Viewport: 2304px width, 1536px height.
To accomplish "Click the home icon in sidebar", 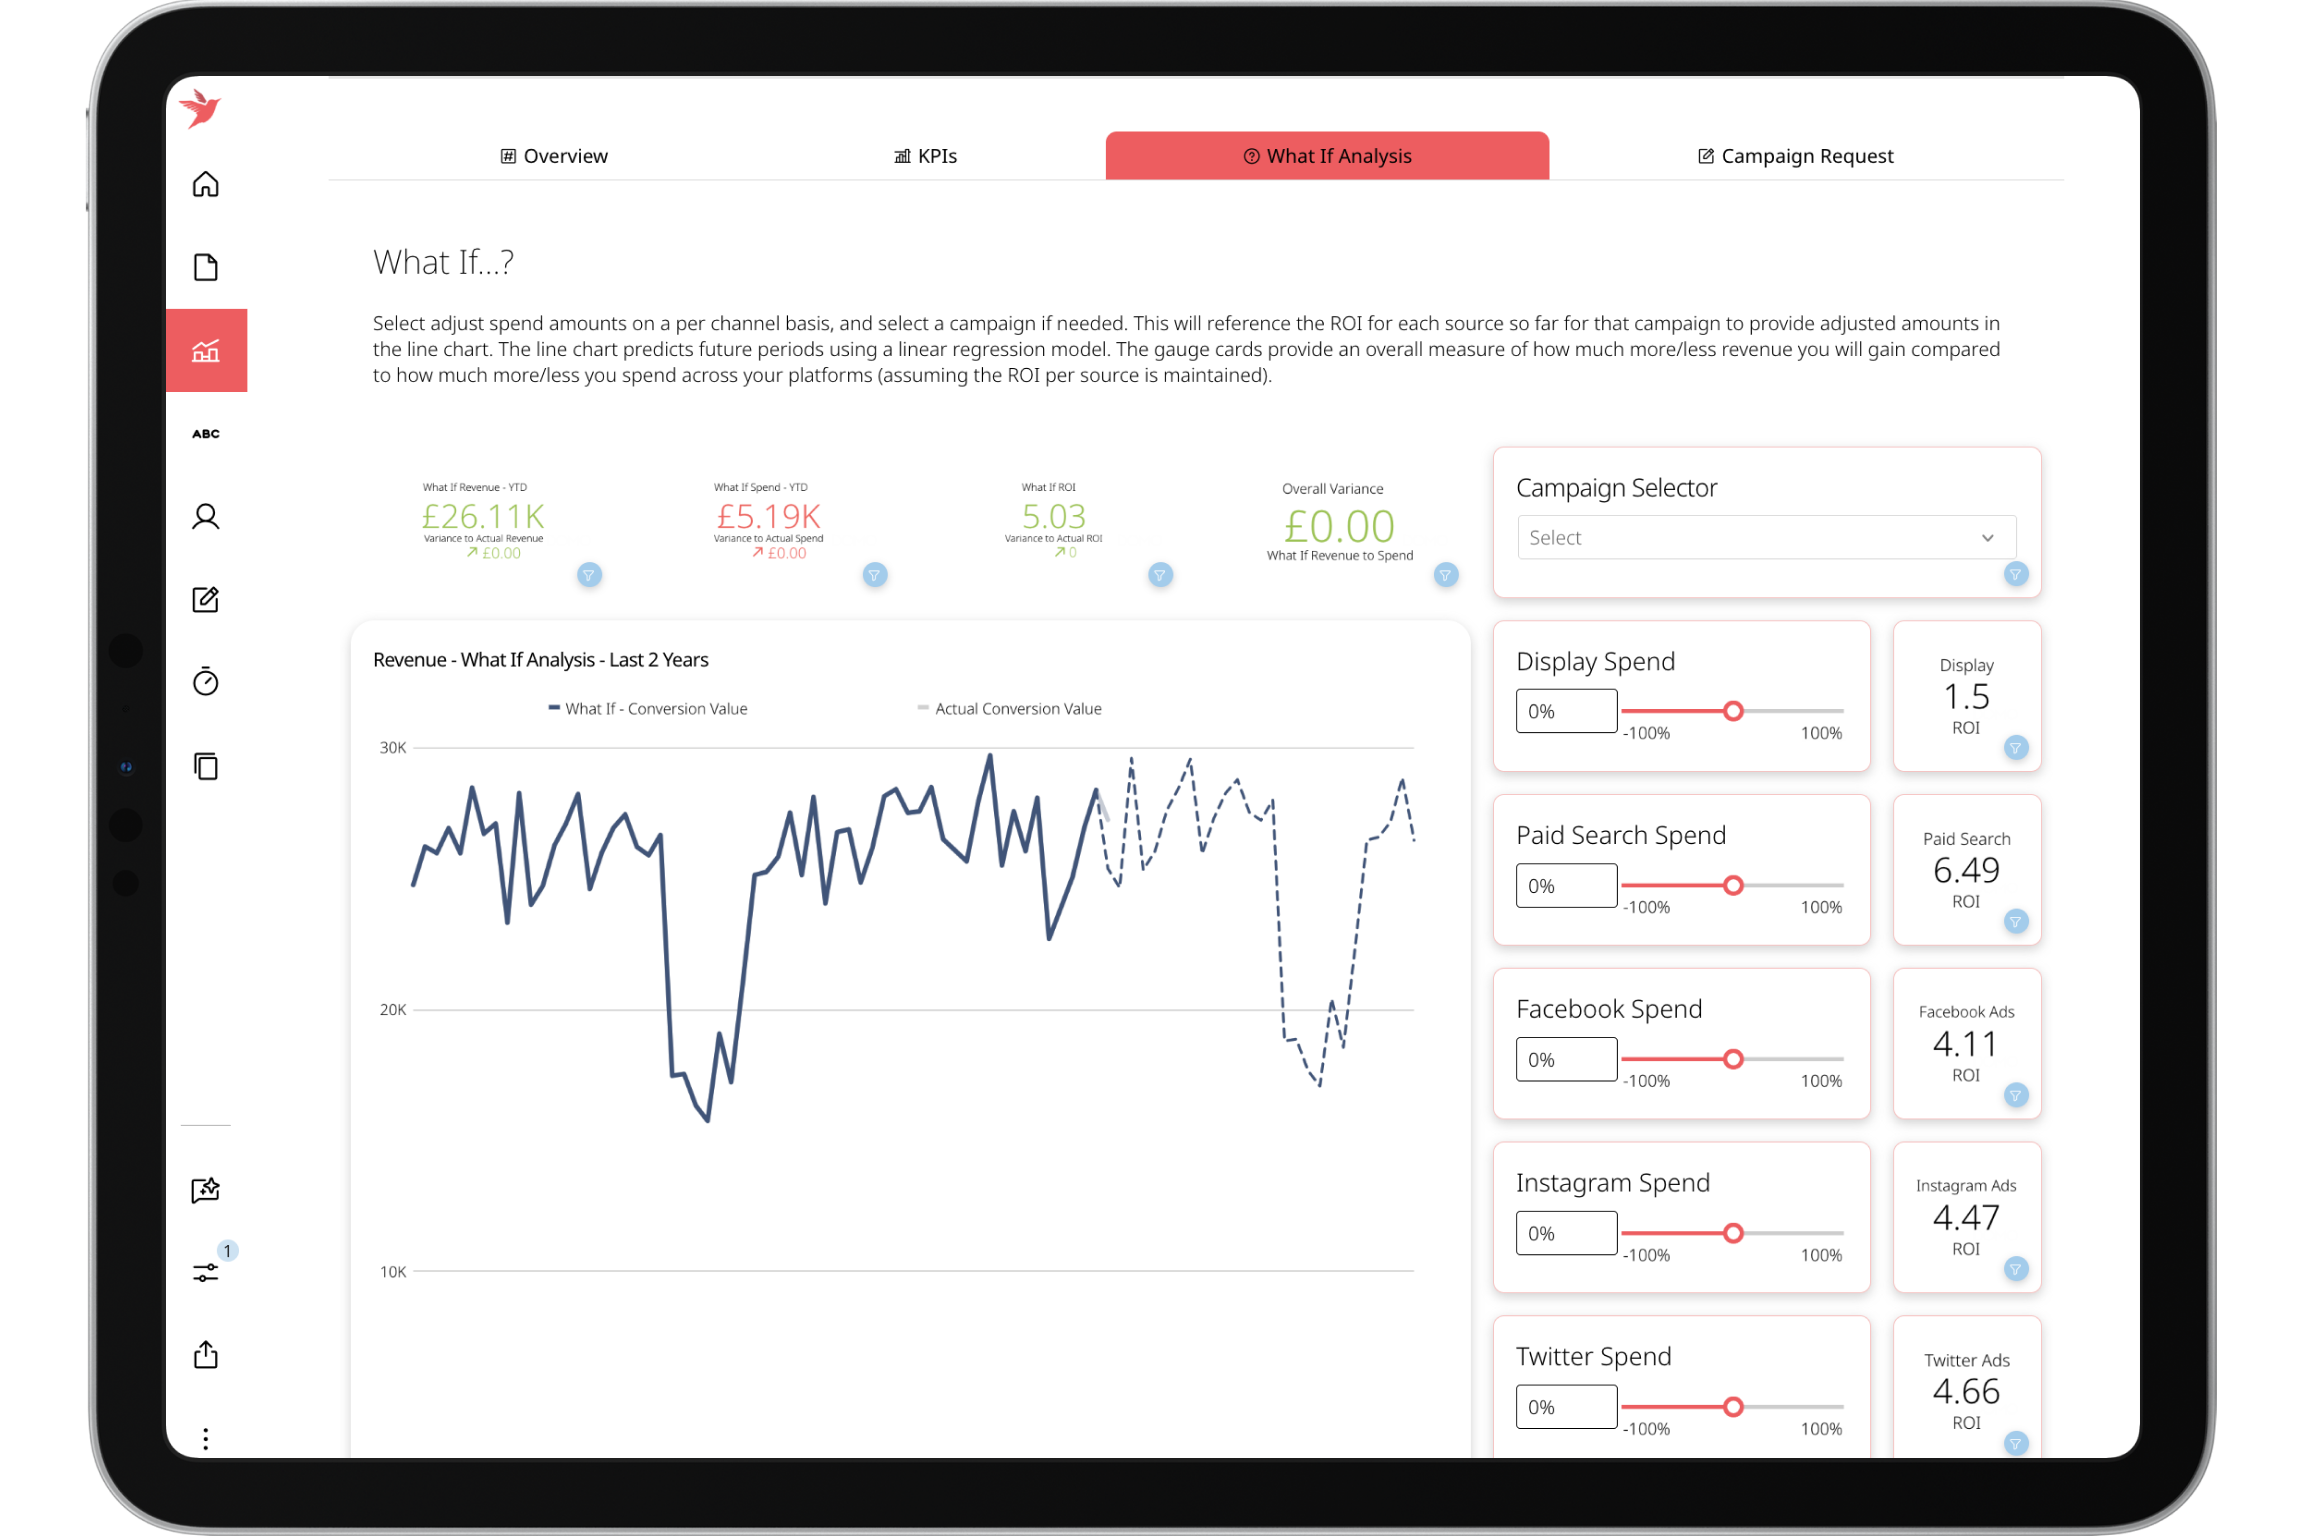I will coord(206,184).
